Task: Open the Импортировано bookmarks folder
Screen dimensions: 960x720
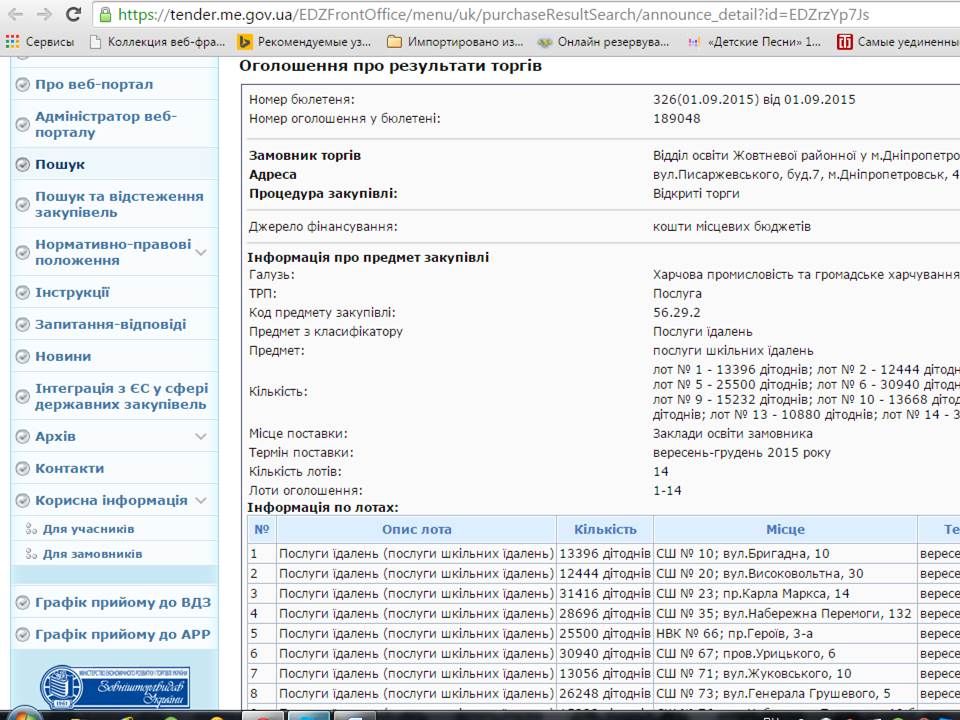Action: tap(394, 42)
